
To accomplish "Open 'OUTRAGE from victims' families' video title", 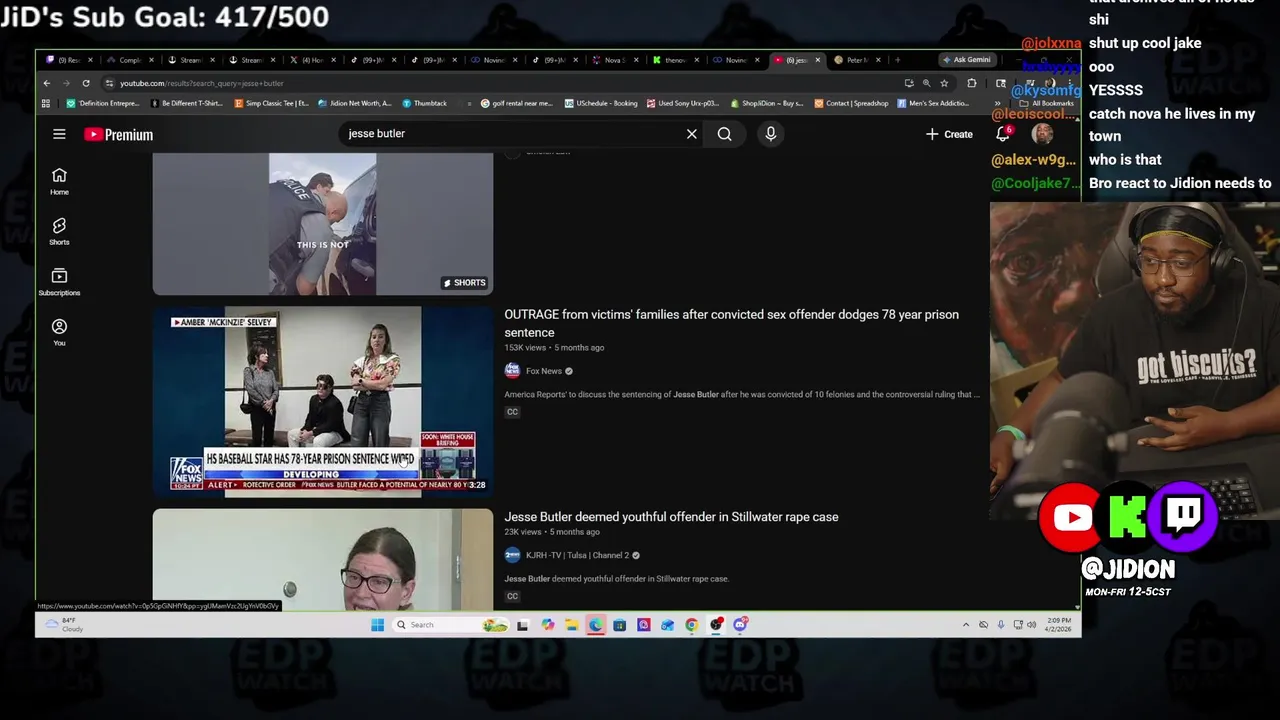I will pyautogui.click(x=731, y=323).
